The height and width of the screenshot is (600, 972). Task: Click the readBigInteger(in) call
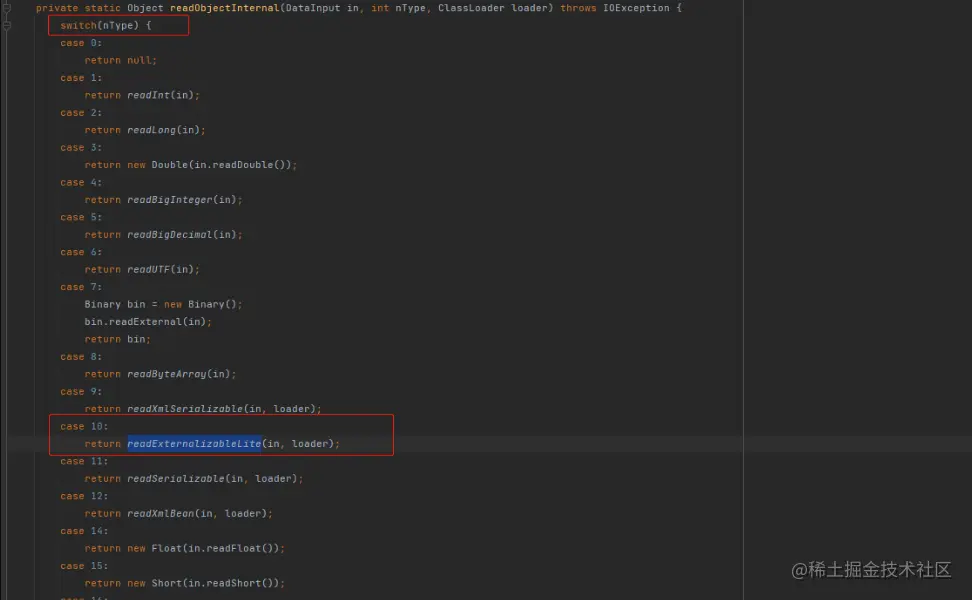tap(182, 200)
